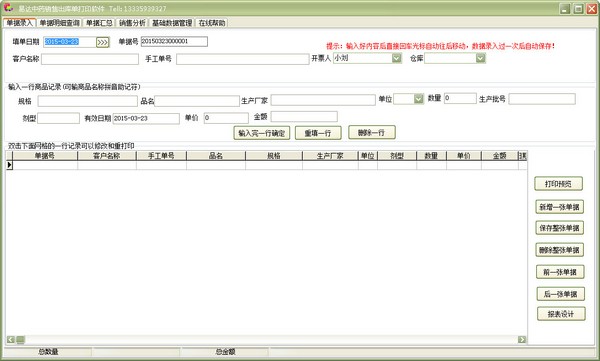Switch to the 销售分析 tab
The image size is (600, 361).
(x=132, y=23)
